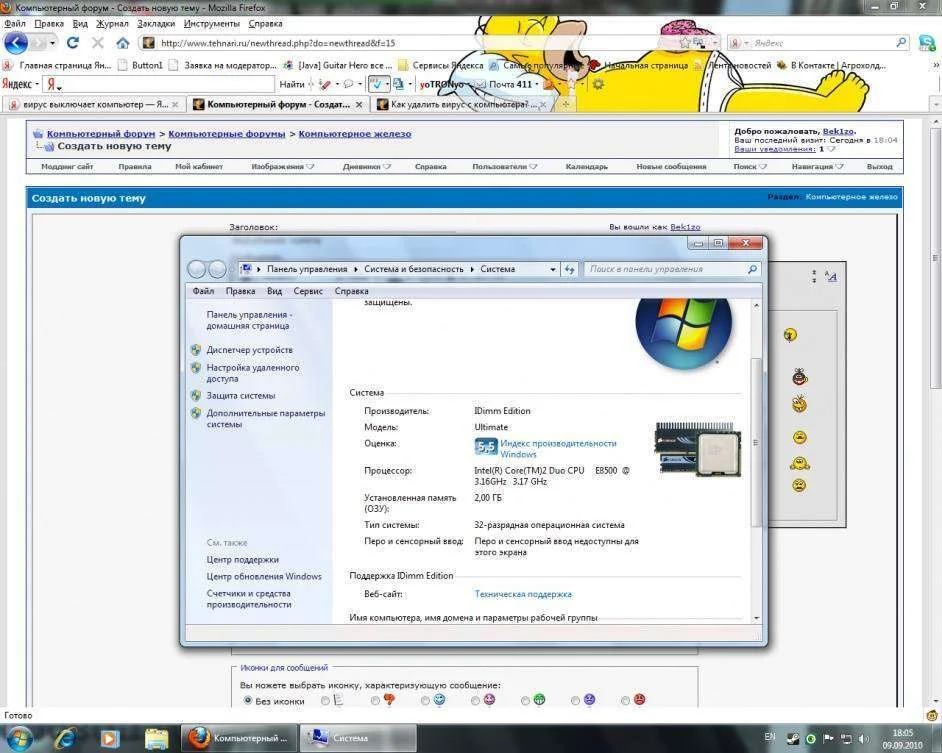Image resolution: width=942 pixels, height=753 pixels.
Task: Click refresh arrows button in System window
Action: click(570, 269)
